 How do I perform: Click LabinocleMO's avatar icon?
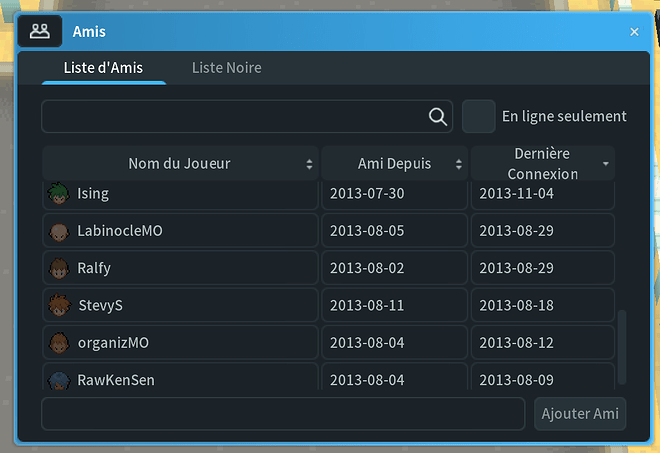tap(59, 231)
